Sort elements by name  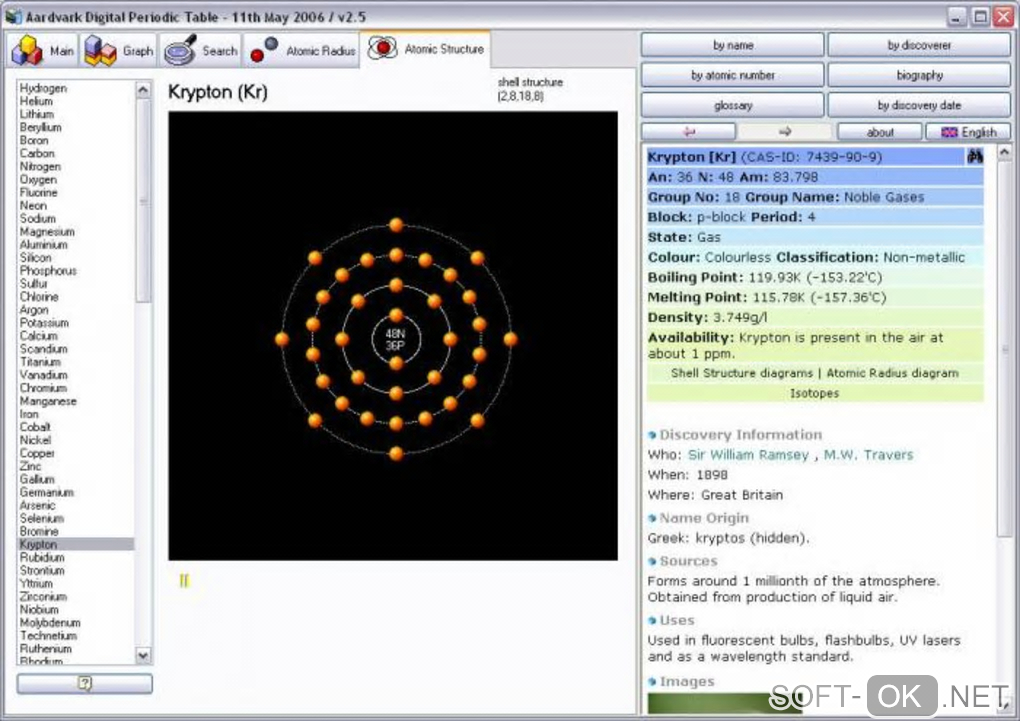[732, 45]
